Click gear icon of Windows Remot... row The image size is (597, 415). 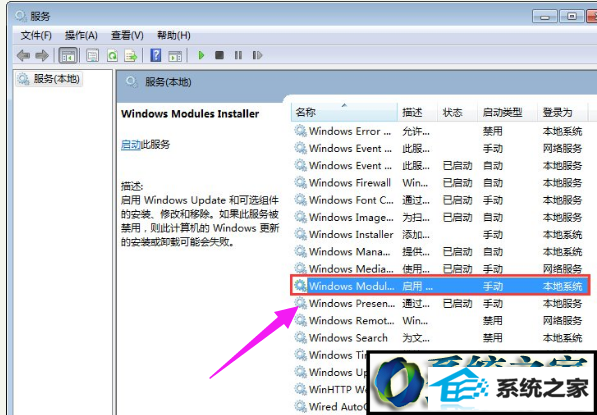coord(300,320)
